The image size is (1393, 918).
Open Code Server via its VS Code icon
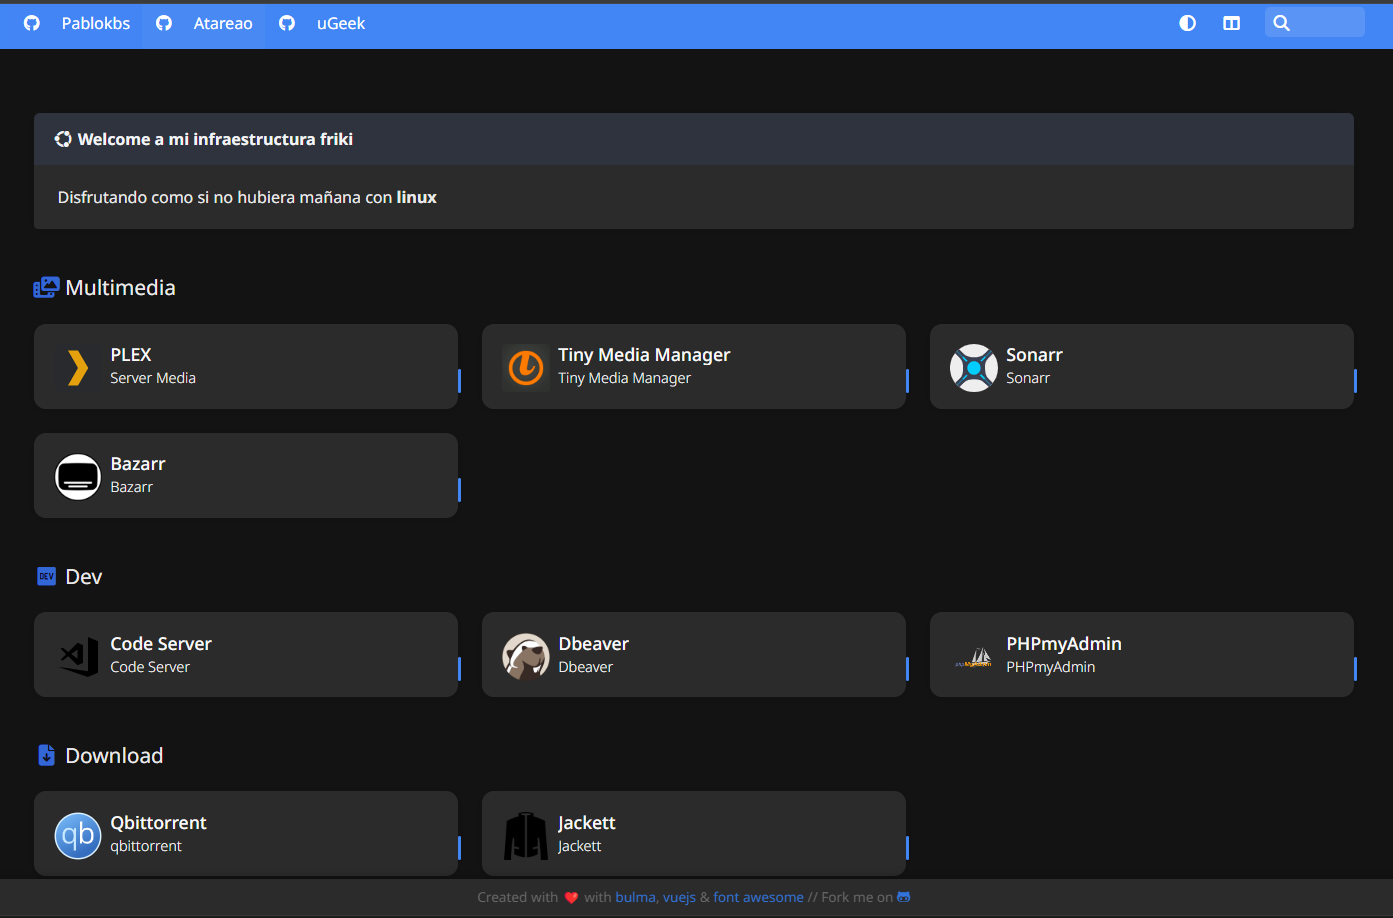coord(77,654)
